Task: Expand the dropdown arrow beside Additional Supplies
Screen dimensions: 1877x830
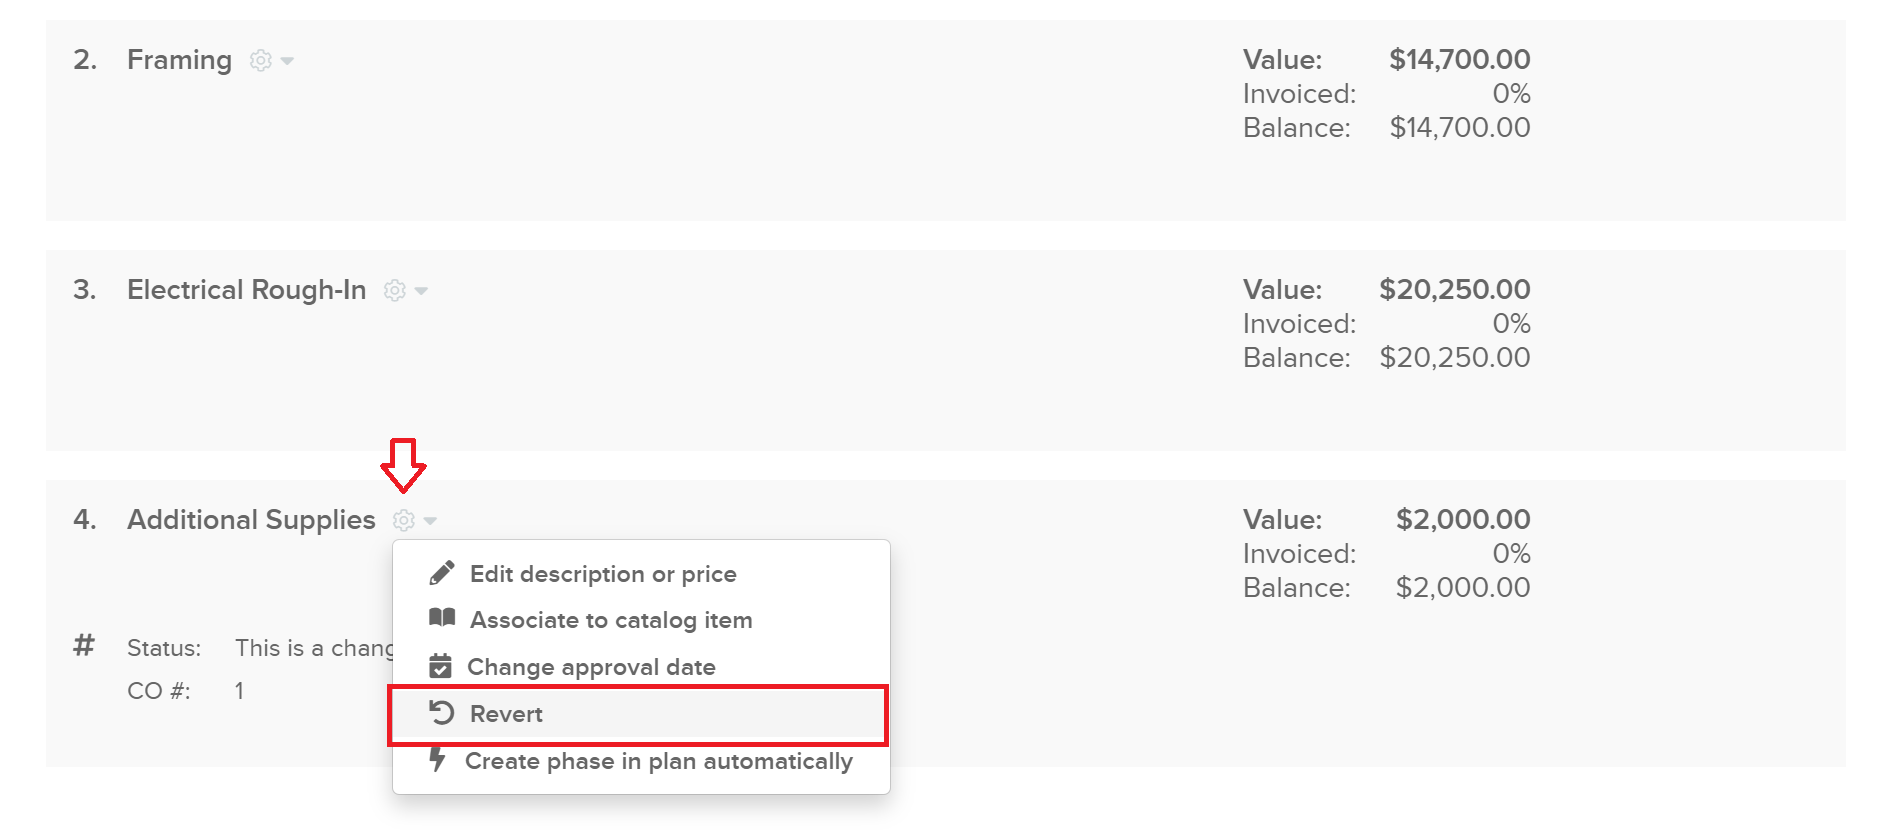Action: coord(430,520)
